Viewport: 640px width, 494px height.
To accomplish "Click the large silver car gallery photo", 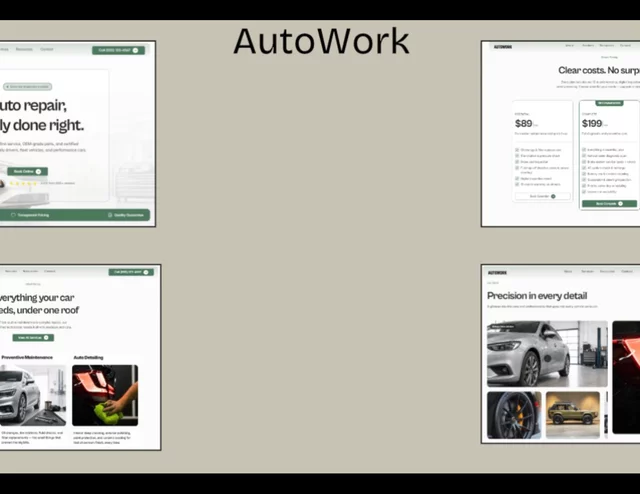I will coord(547,354).
